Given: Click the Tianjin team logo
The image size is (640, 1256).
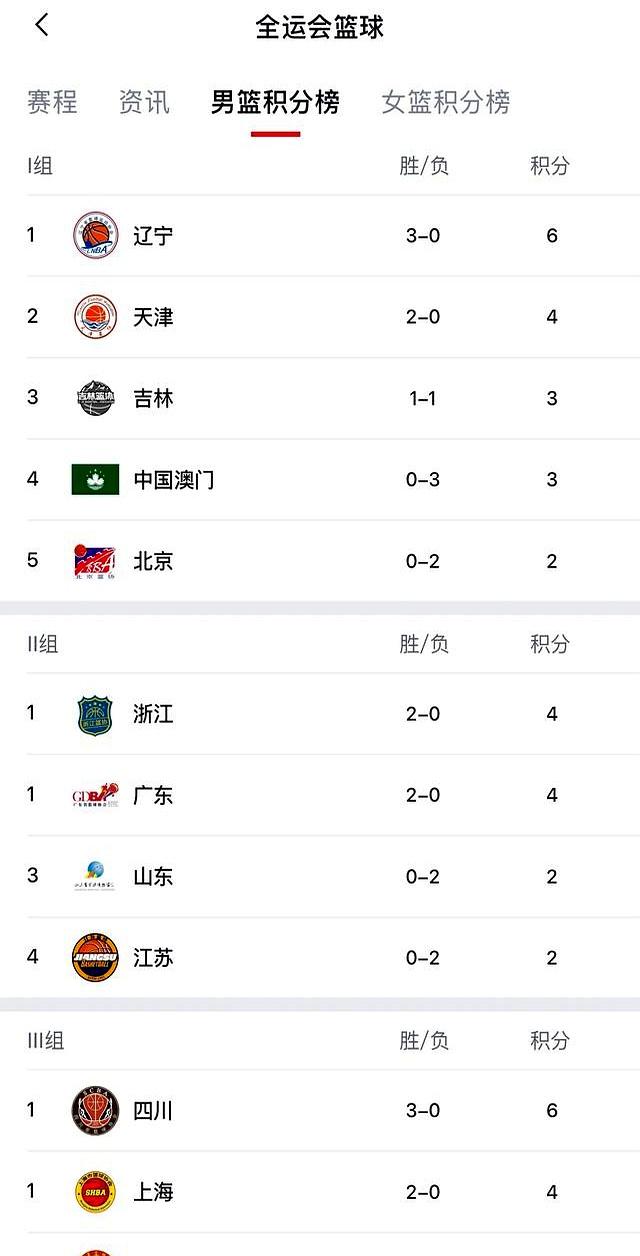Looking at the screenshot, I should click(95, 317).
